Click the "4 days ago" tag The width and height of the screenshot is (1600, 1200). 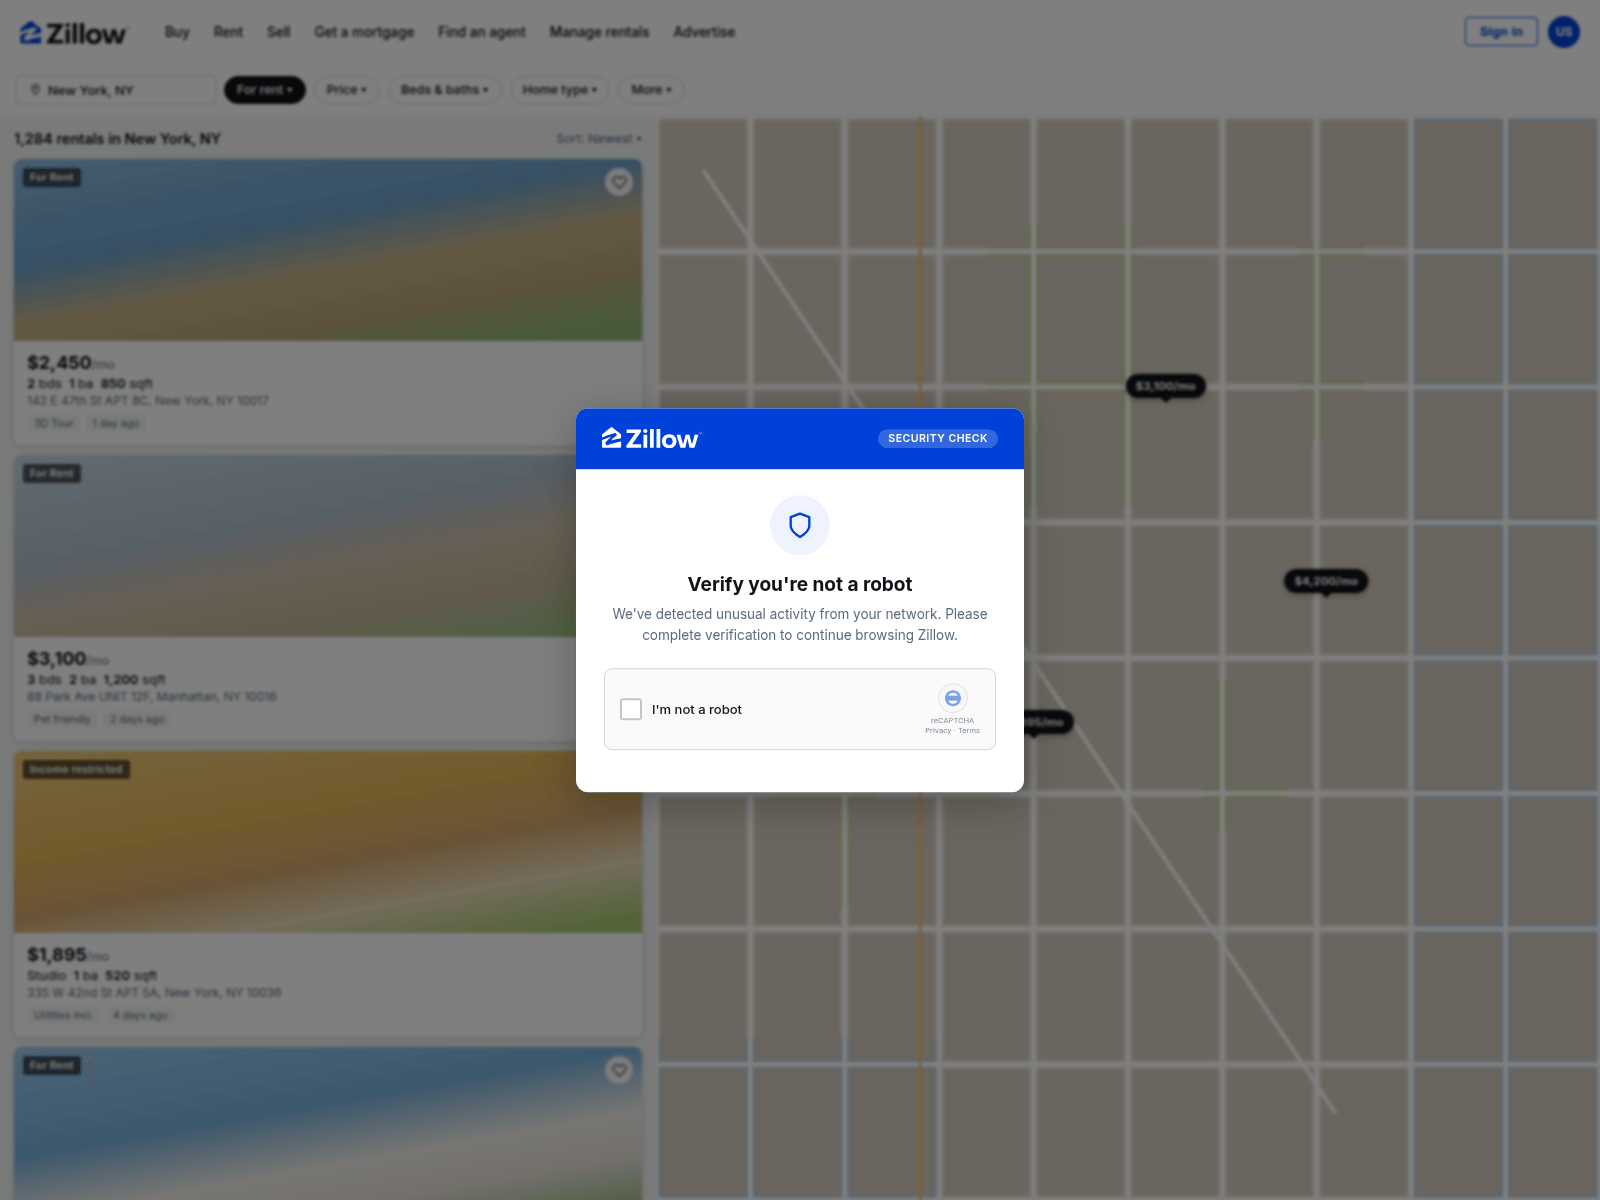coord(140,1016)
